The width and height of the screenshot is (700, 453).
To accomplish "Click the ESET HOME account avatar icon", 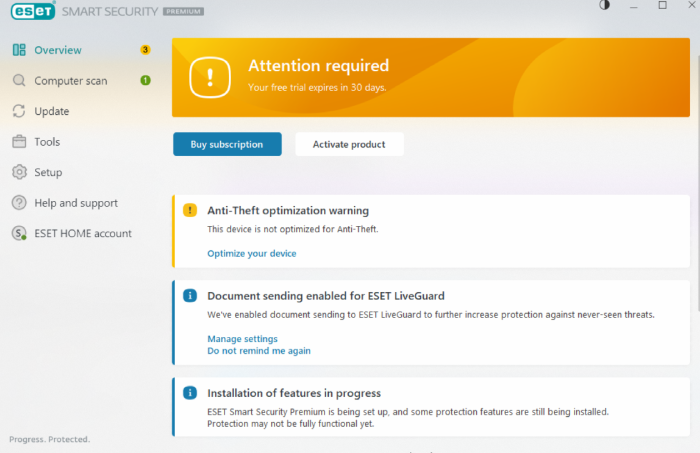I will (19, 233).
